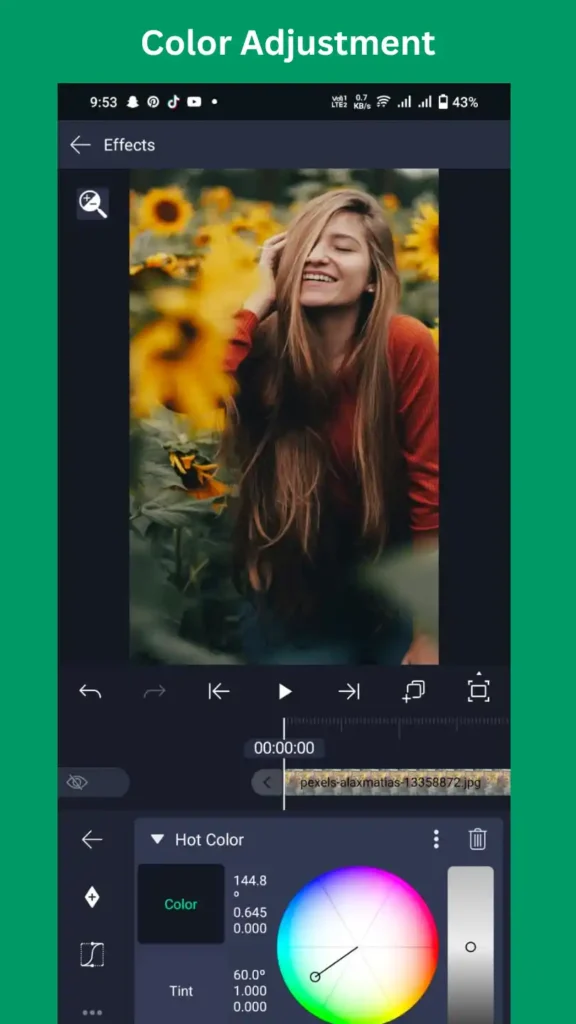Image resolution: width=576 pixels, height=1024 pixels.
Task: Tap the zoom magnifier icon on preview
Action: (93, 204)
